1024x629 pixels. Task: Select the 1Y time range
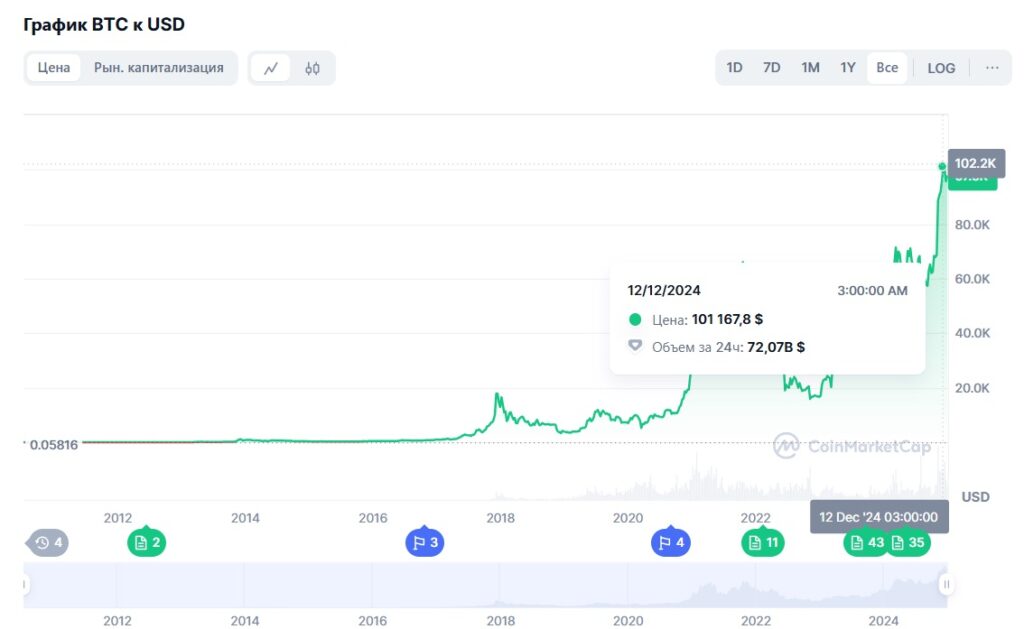(x=848, y=68)
